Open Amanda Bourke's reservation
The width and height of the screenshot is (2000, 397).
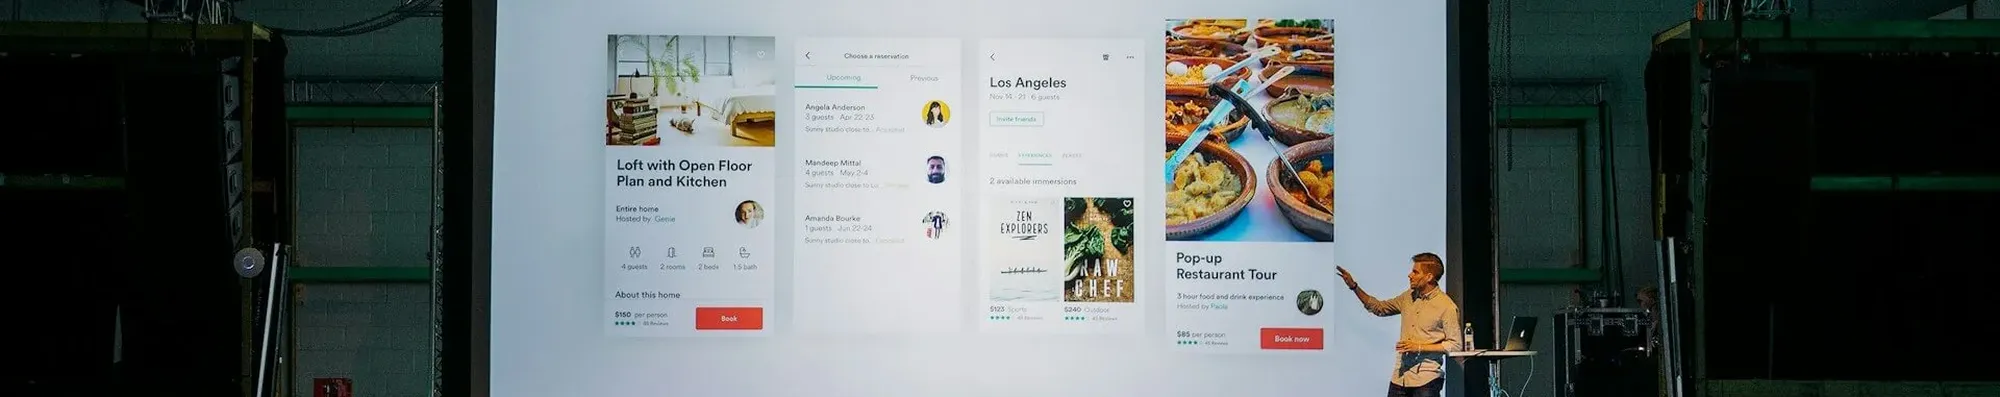877,229
